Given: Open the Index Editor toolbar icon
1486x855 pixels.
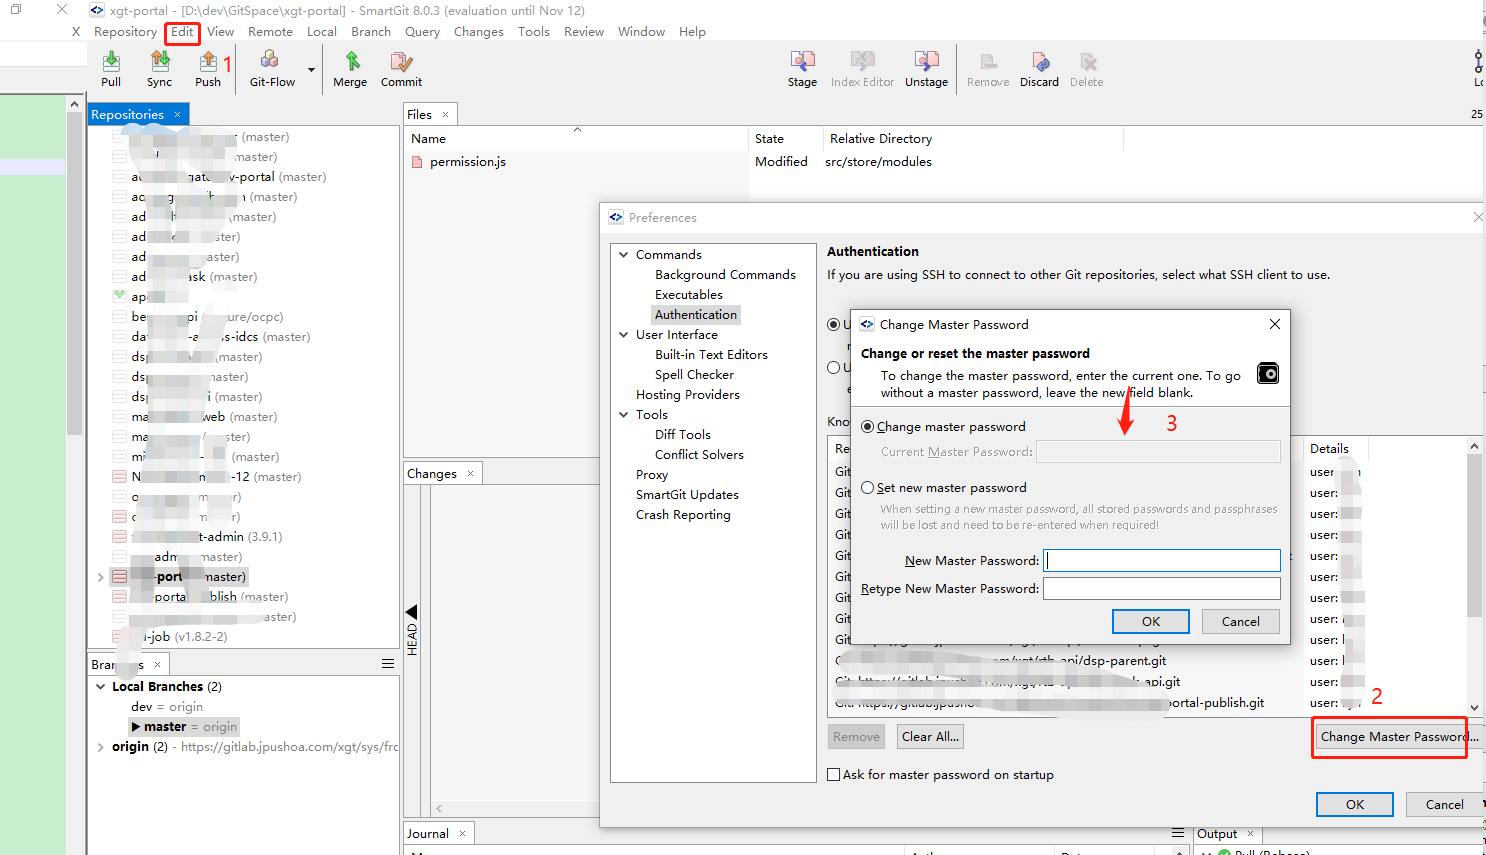Looking at the screenshot, I should [862, 62].
